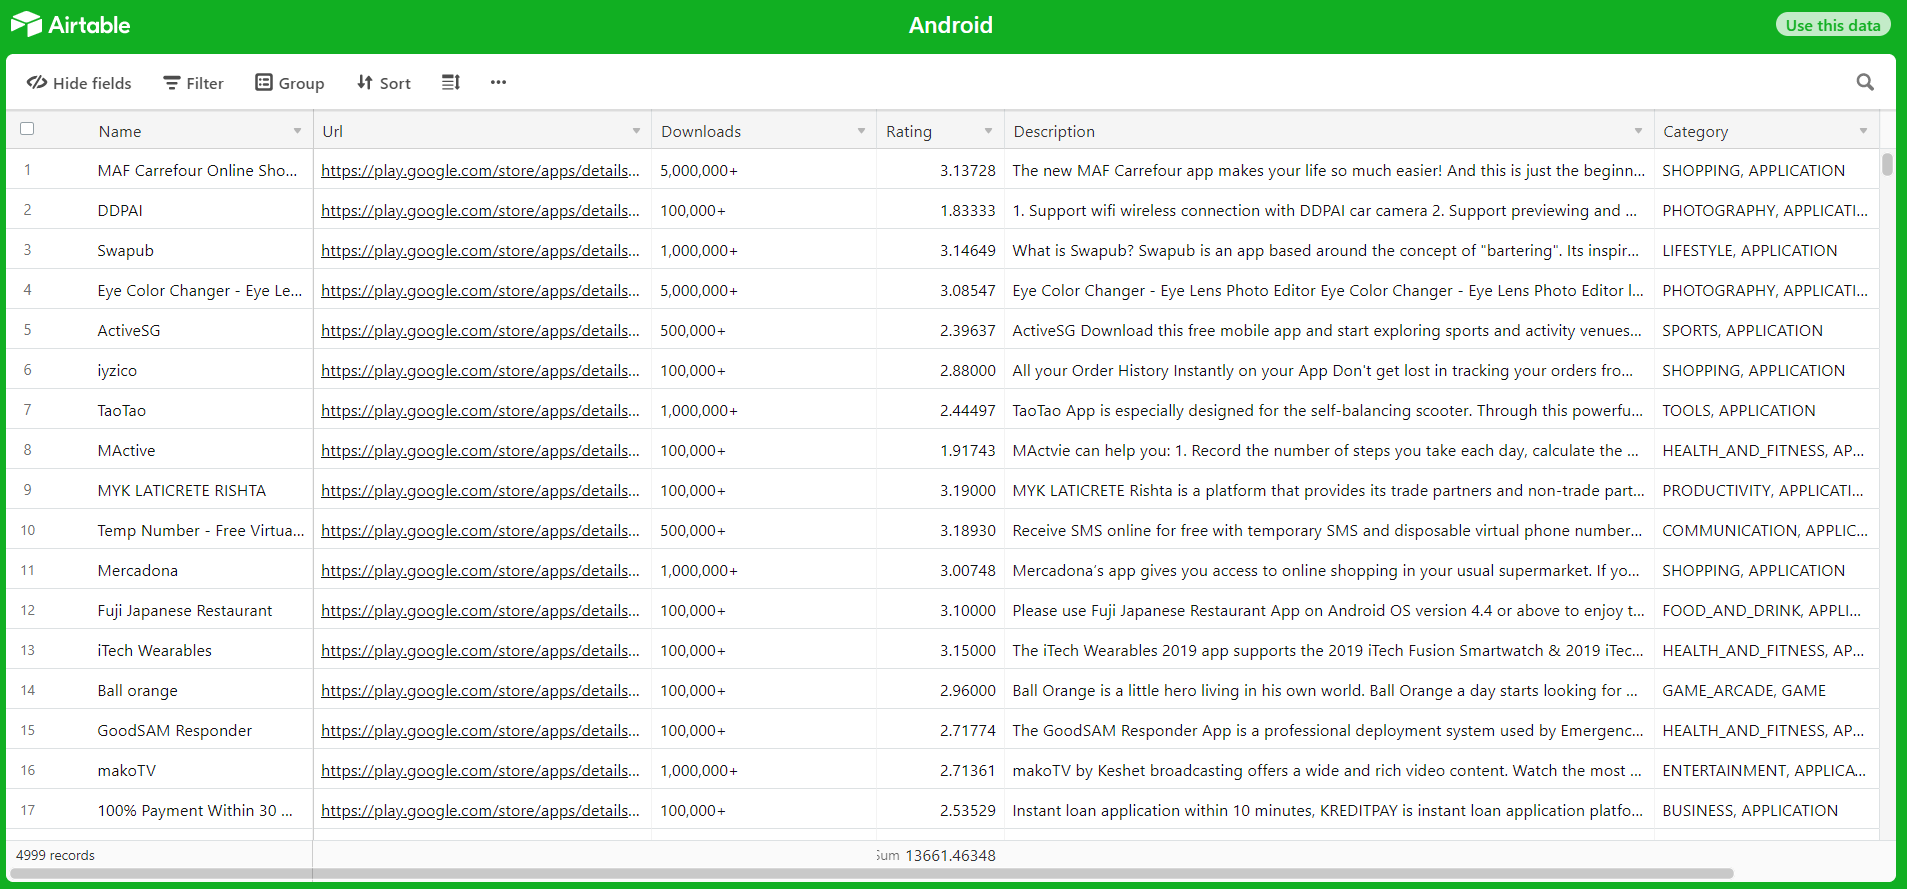Open the Filter option
The height and width of the screenshot is (889, 1907).
[194, 83]
